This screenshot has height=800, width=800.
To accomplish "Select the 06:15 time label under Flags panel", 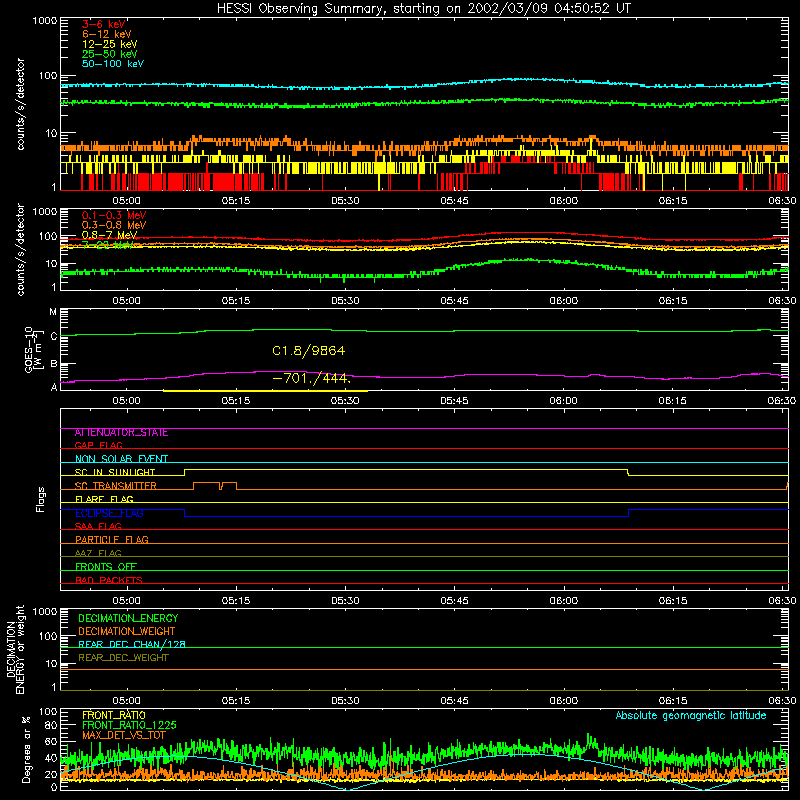I will click(x=673, y=601).
